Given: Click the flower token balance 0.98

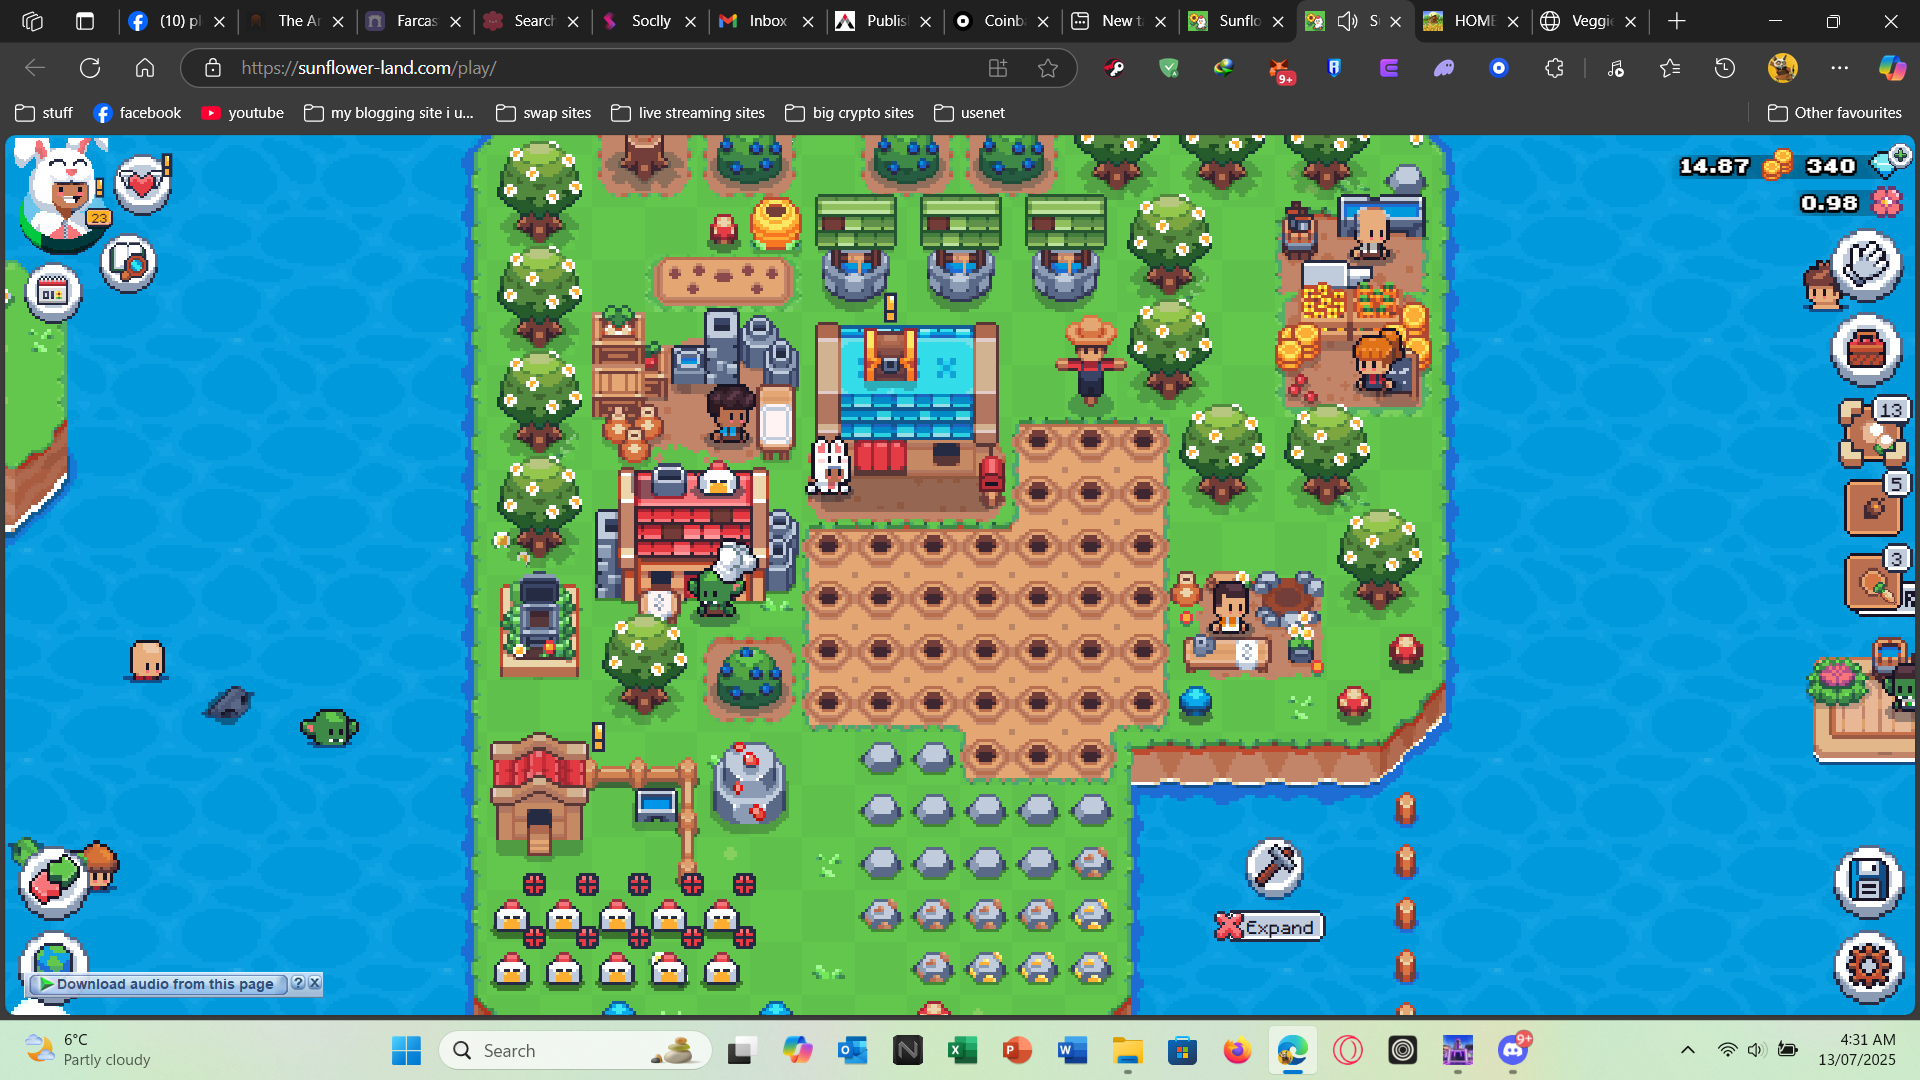Looking at the screenshot, I should tap(1828, 203).
